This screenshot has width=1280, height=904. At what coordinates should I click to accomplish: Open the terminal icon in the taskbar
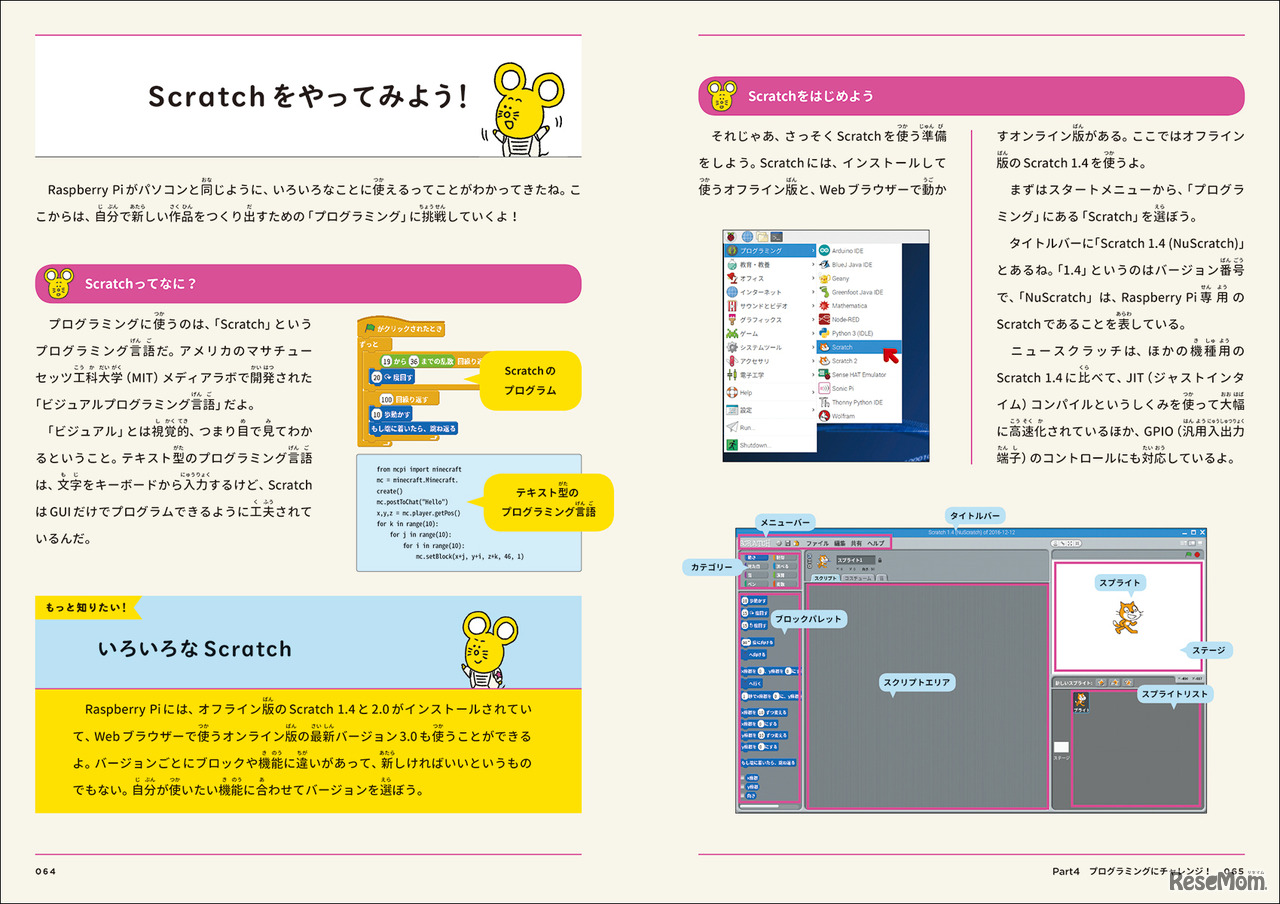tap(775, 236)
